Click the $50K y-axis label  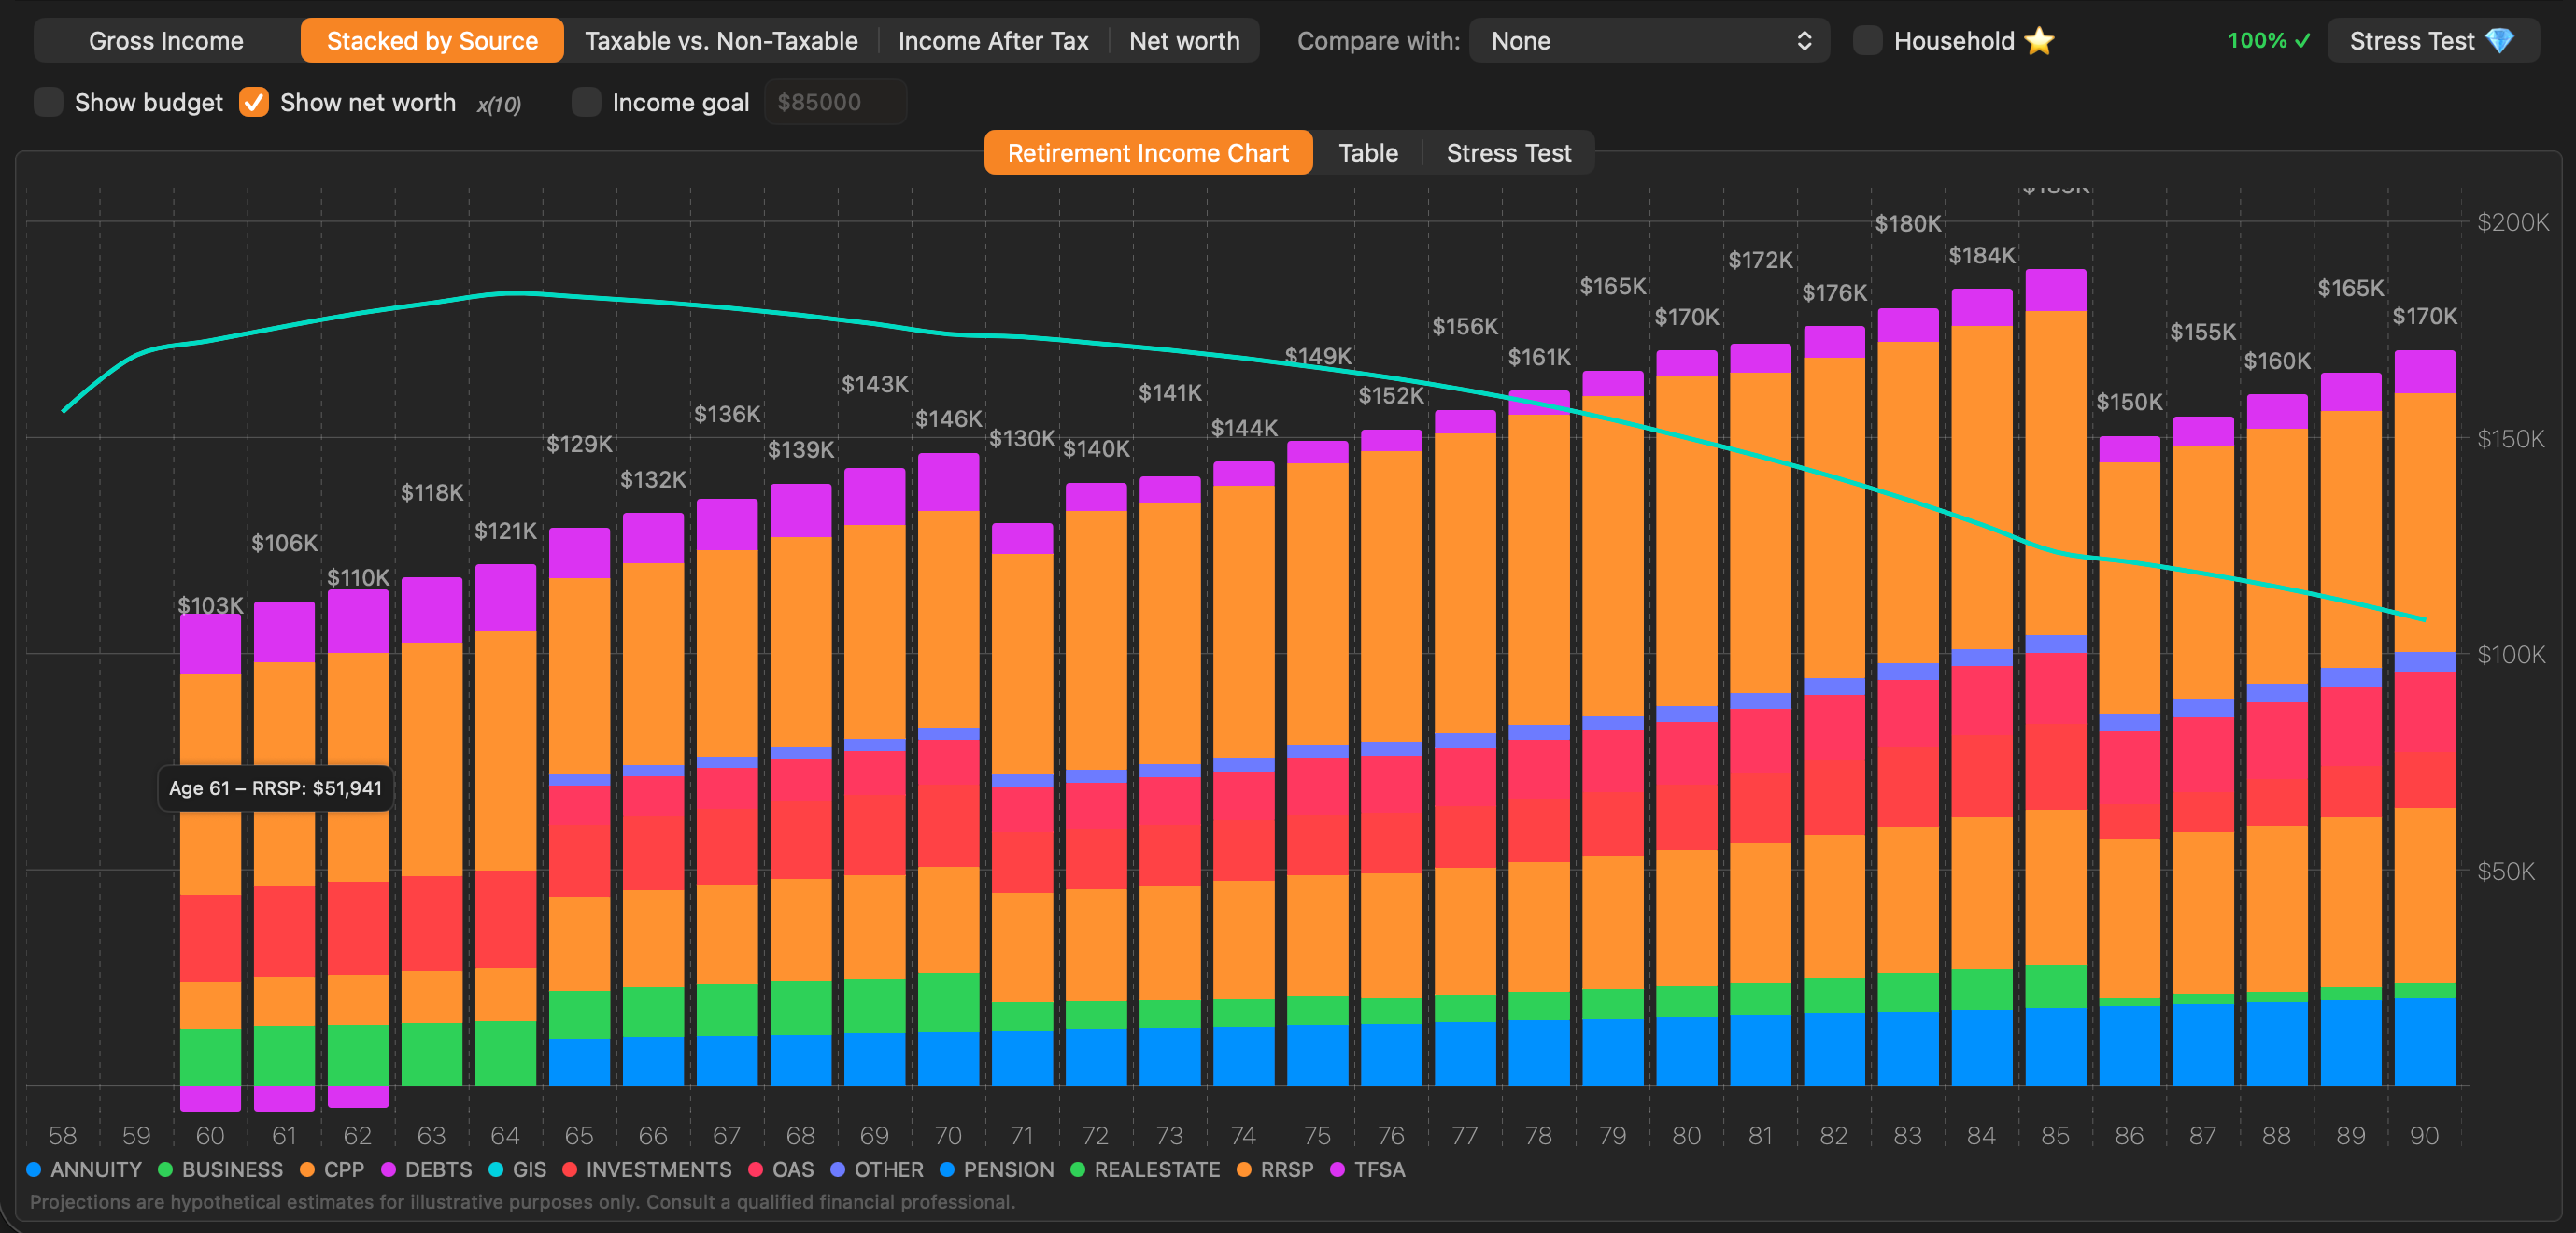pyautogui.click(x=2505, y=871)
